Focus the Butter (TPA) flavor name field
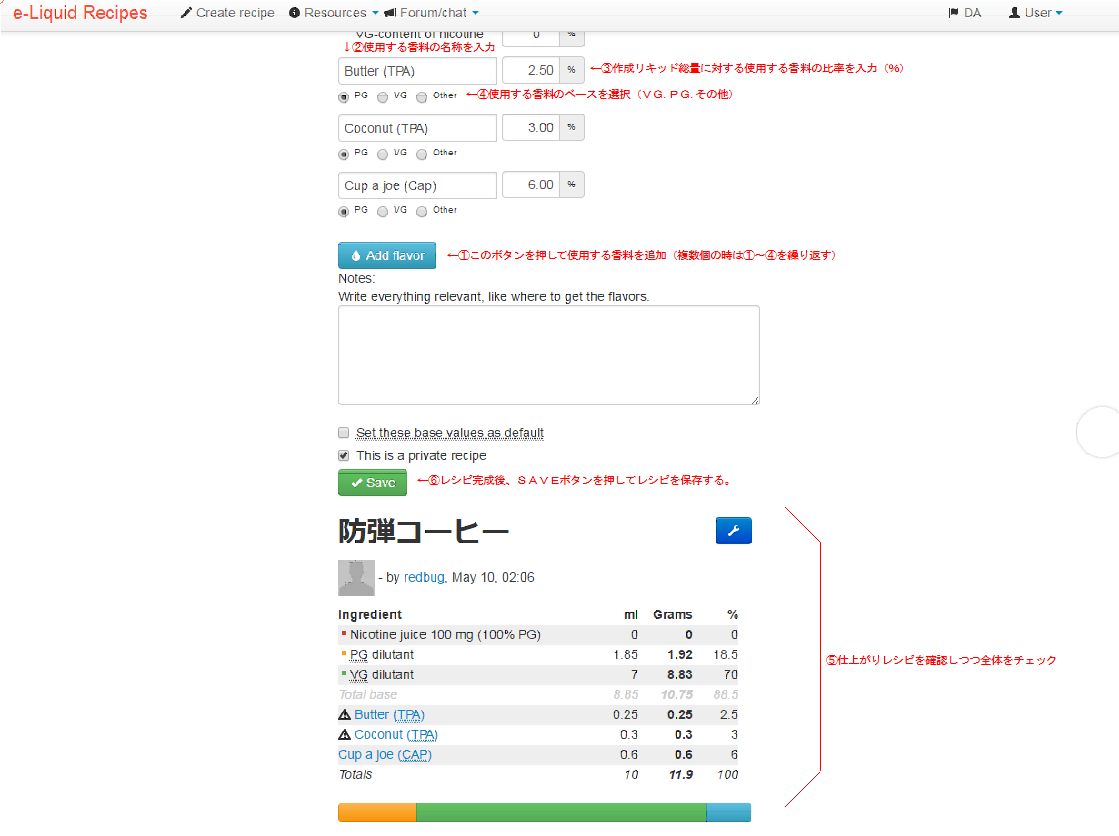Screen dimensions: 1119x836 (x=417, y=71)
